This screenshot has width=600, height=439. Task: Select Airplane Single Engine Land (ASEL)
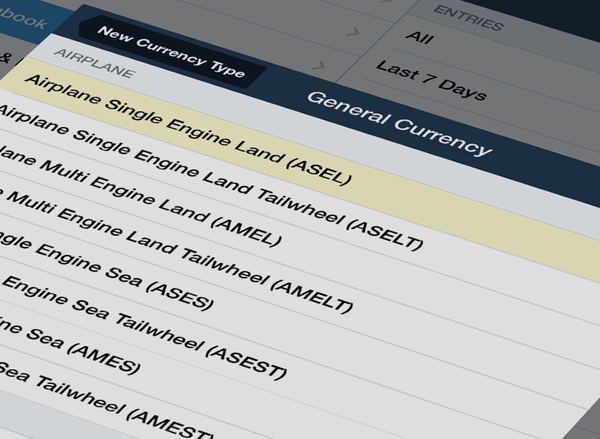(188, 131)
